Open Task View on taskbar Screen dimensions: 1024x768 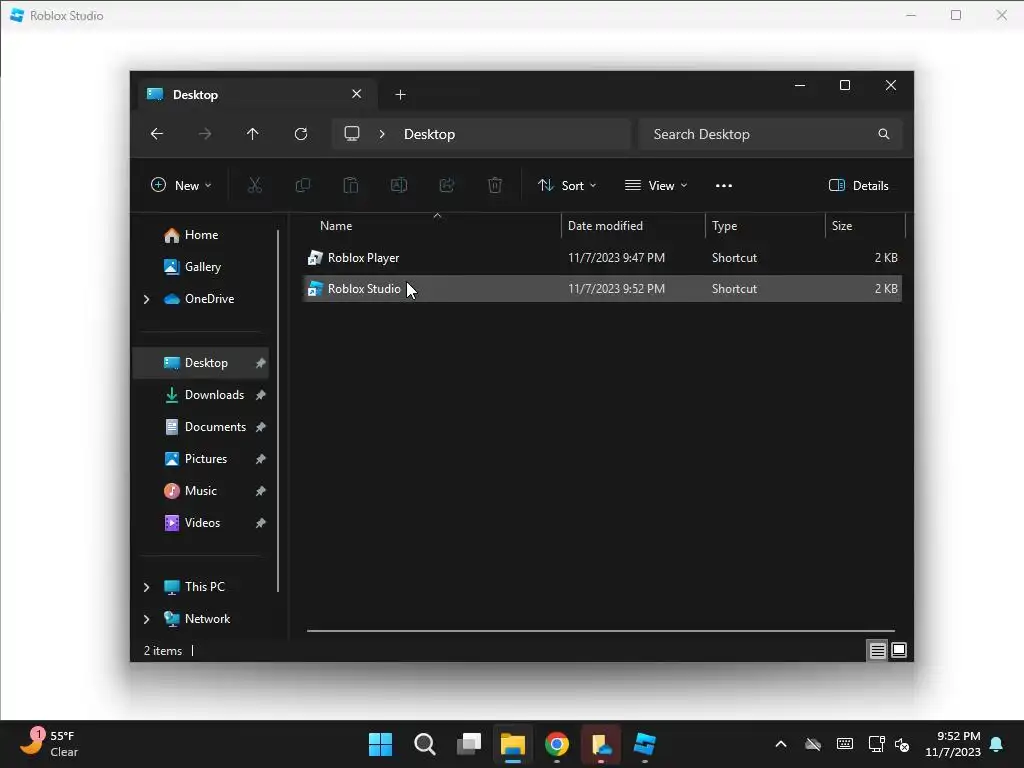click(469, 744)
